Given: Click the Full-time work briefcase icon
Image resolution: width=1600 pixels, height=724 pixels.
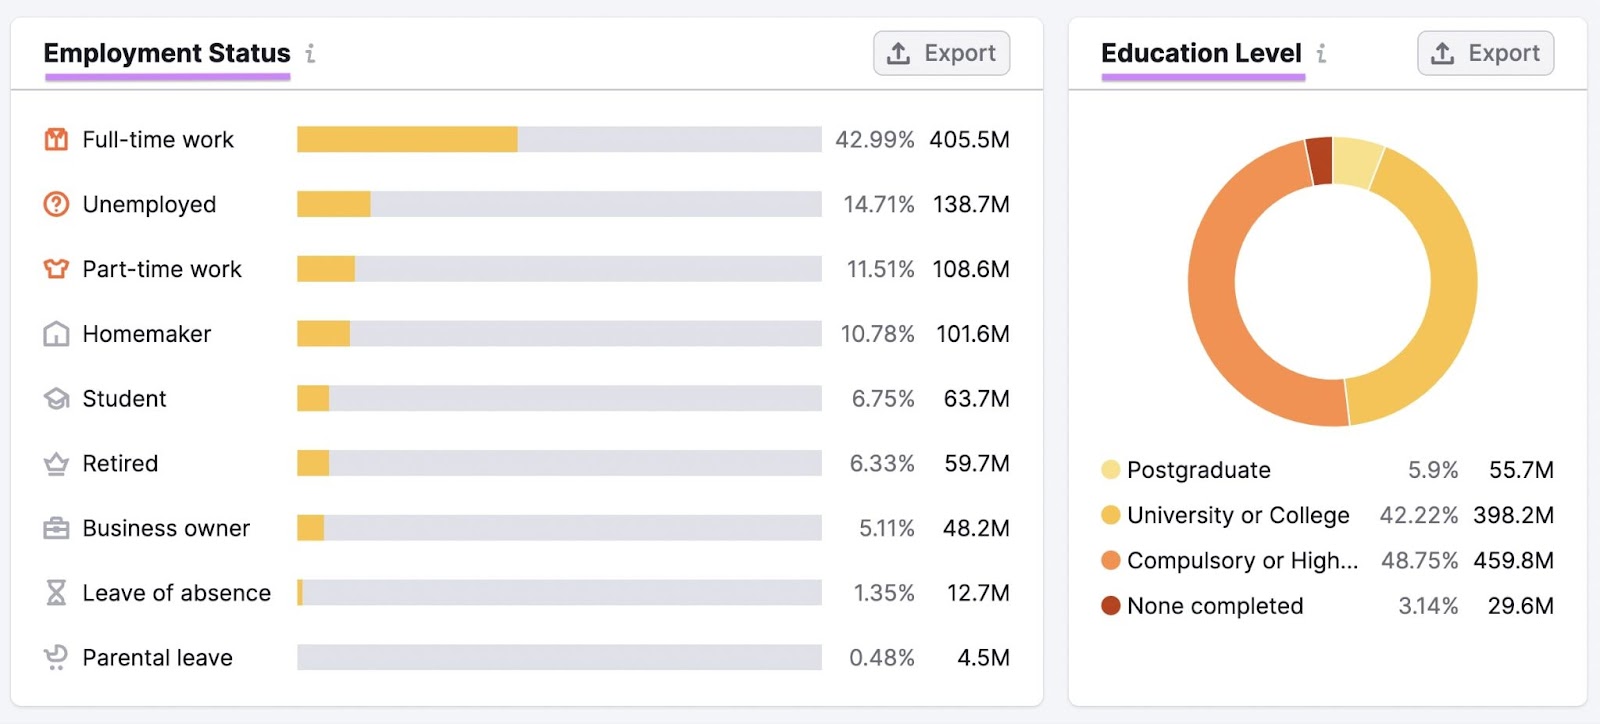Looking at the screenshot, I should (x=55, y=139).
